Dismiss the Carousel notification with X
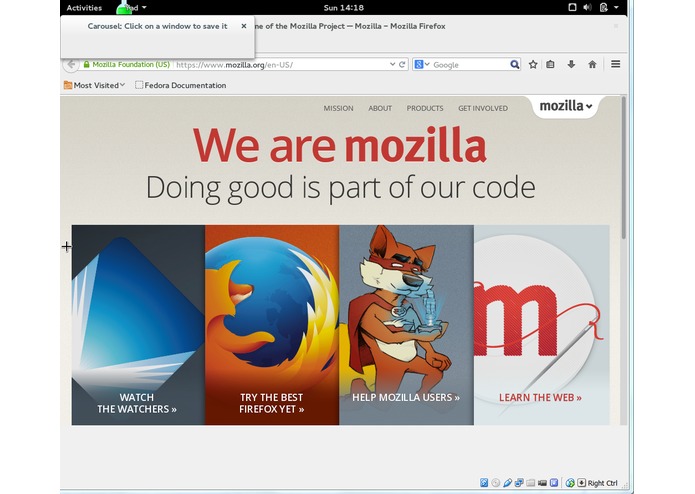The height and width of the screenshot is (494, 695). 244,26
